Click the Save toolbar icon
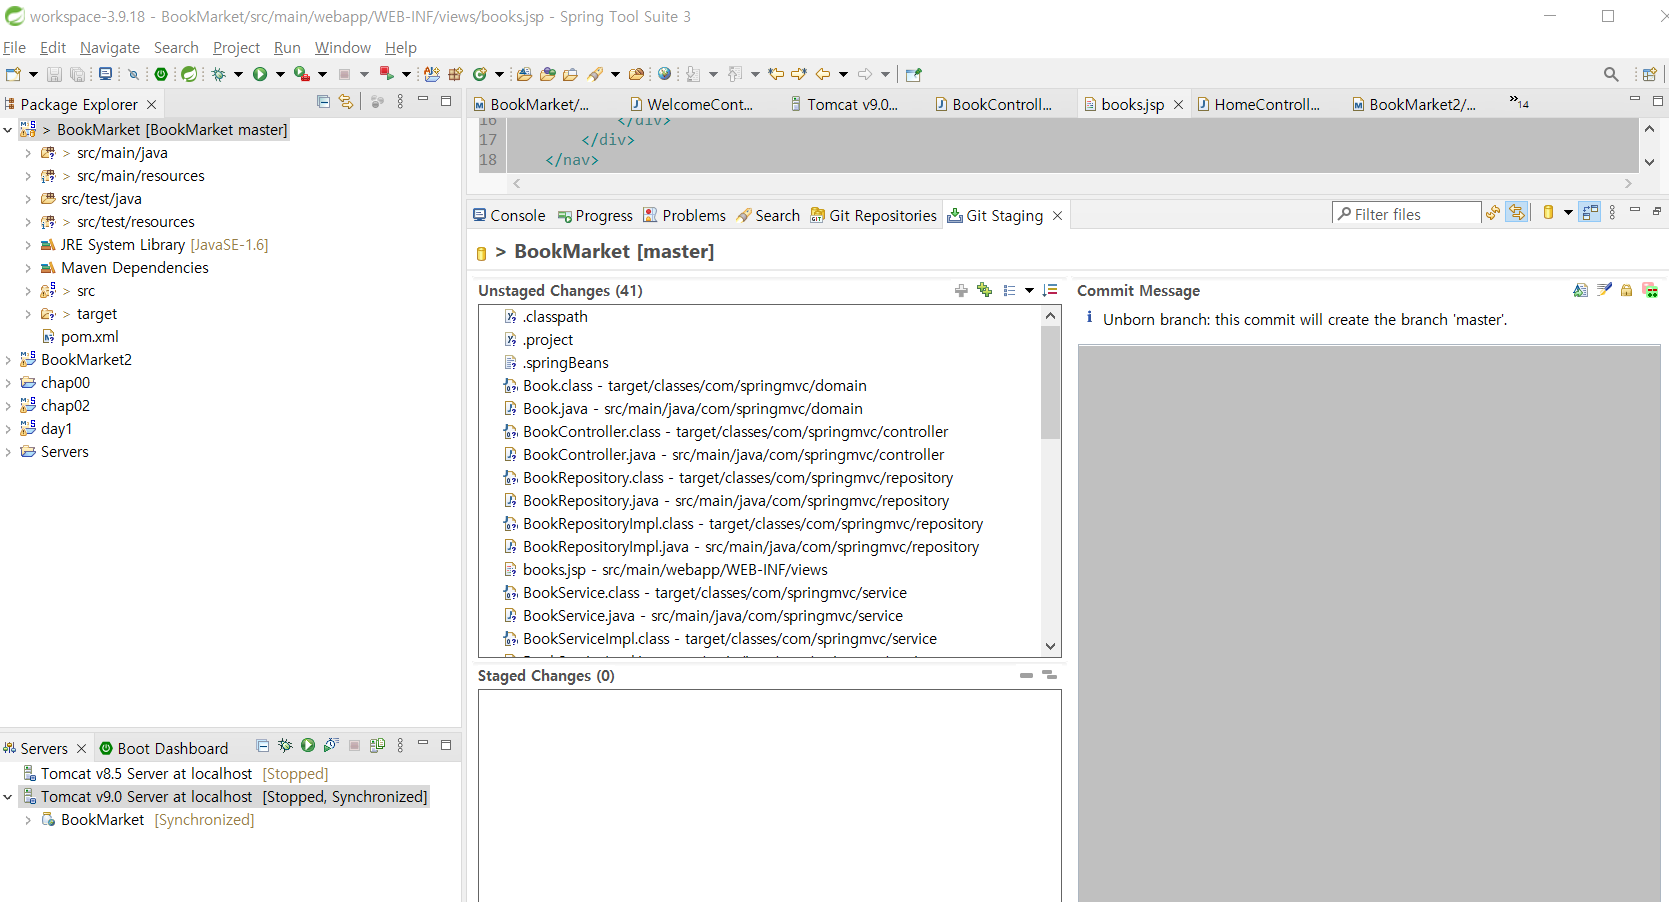The image size is (1669, 902). 54,74
